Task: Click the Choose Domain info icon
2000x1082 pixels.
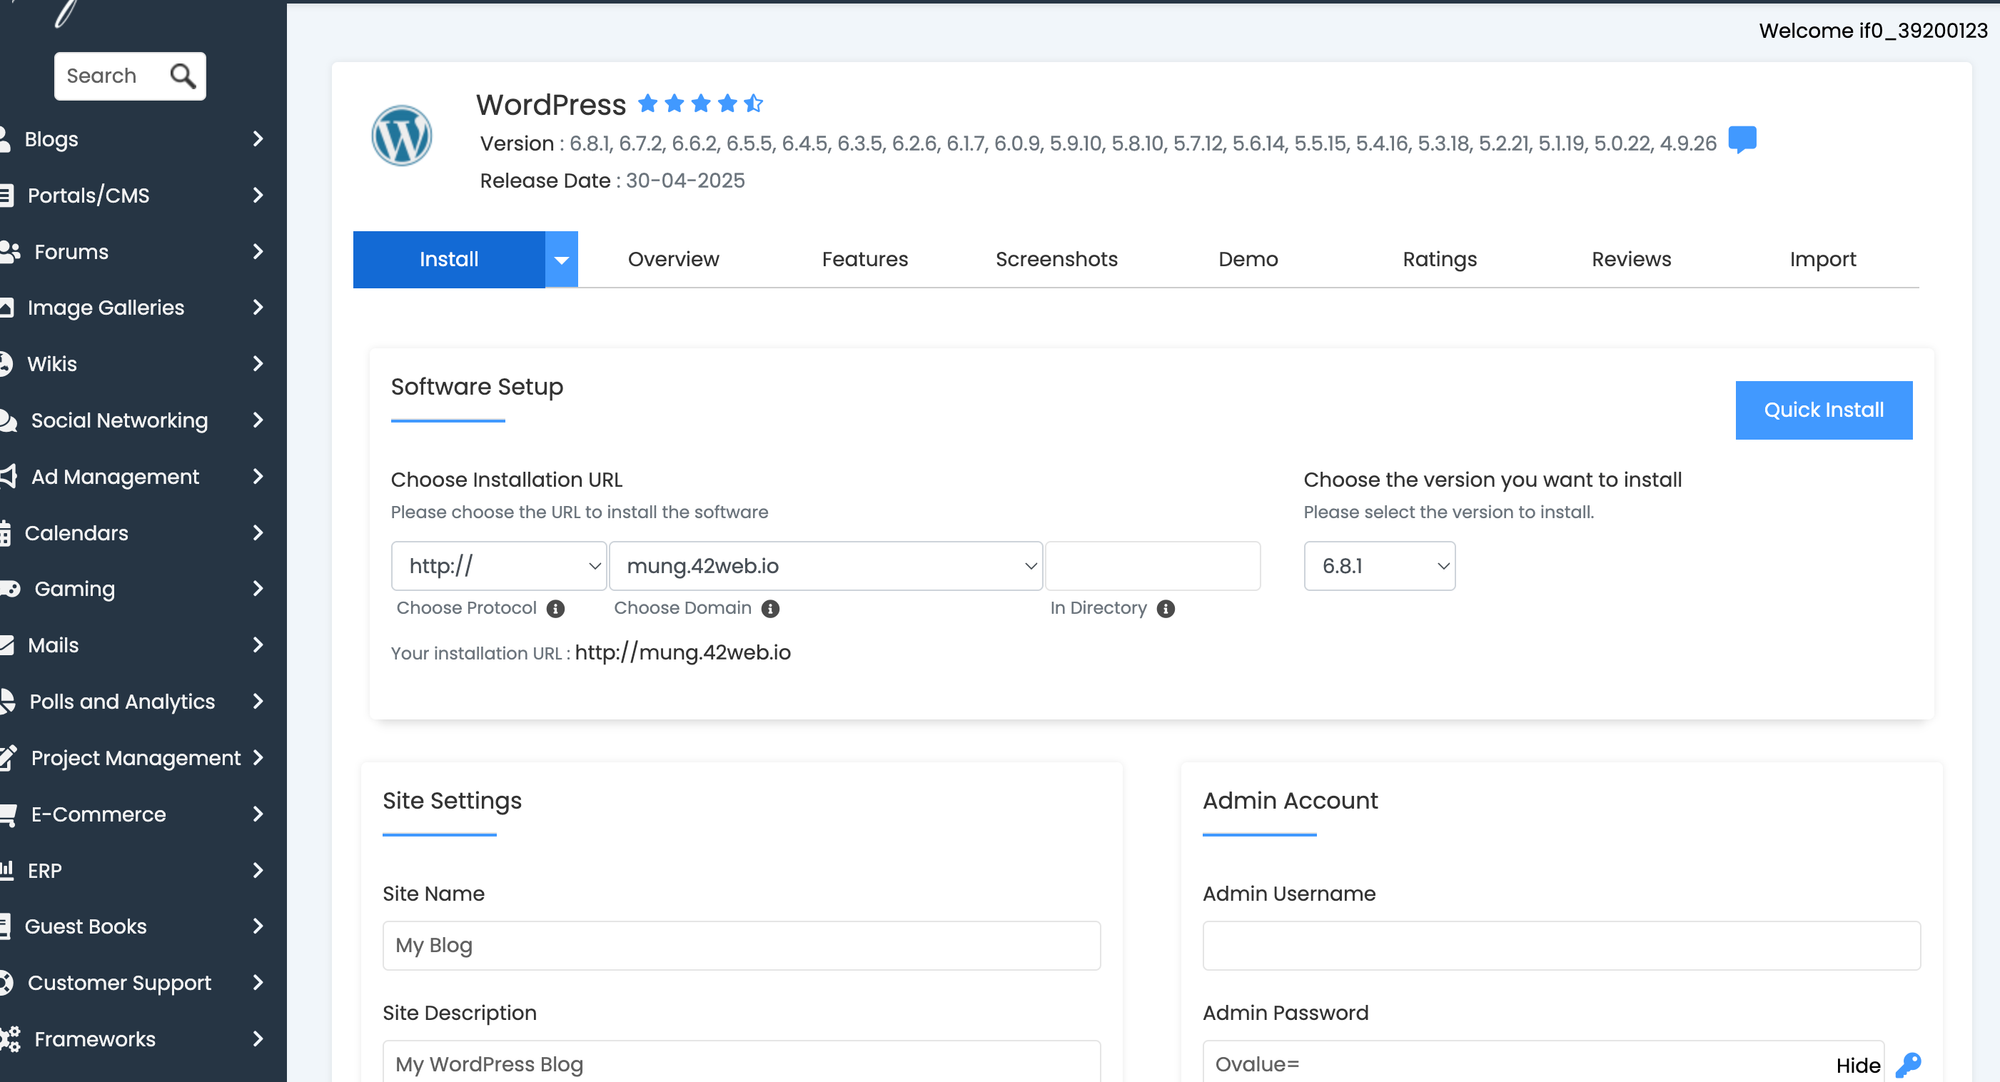Action: tap(770, 609)
